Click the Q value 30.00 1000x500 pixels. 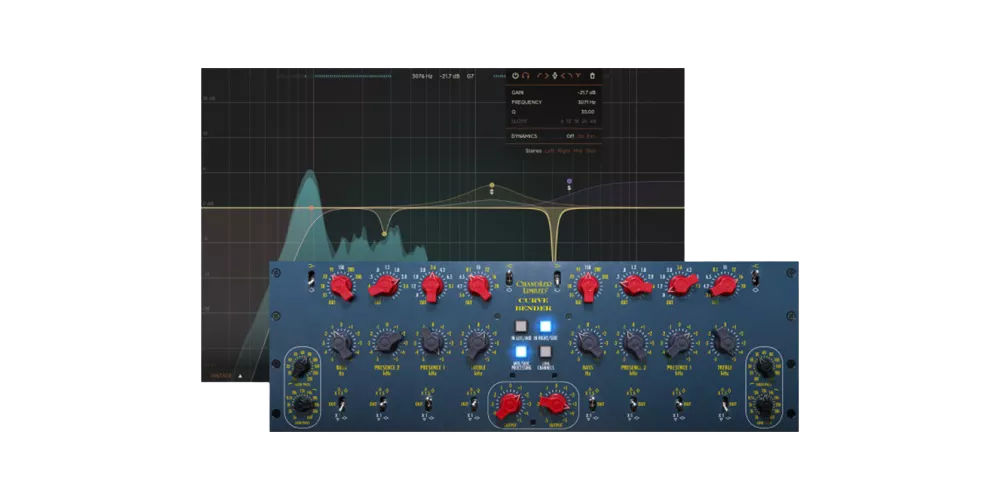tap(587, 112)
